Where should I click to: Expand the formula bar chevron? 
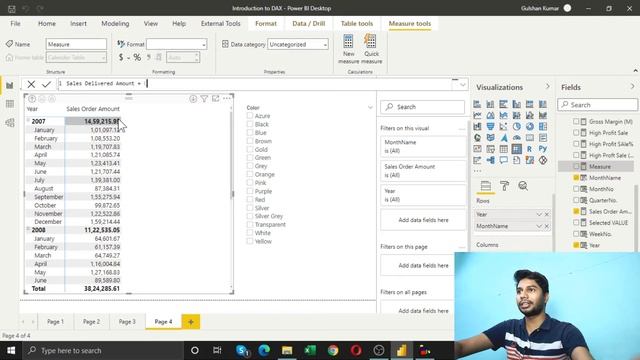pos(463,84)
